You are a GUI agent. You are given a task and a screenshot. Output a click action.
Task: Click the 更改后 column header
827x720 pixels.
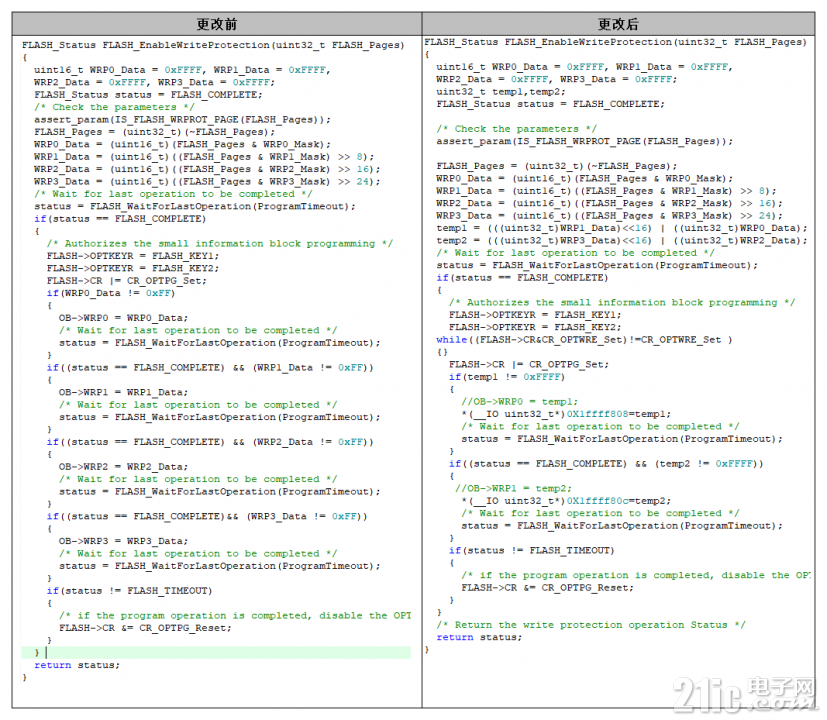tap(618, 24)
